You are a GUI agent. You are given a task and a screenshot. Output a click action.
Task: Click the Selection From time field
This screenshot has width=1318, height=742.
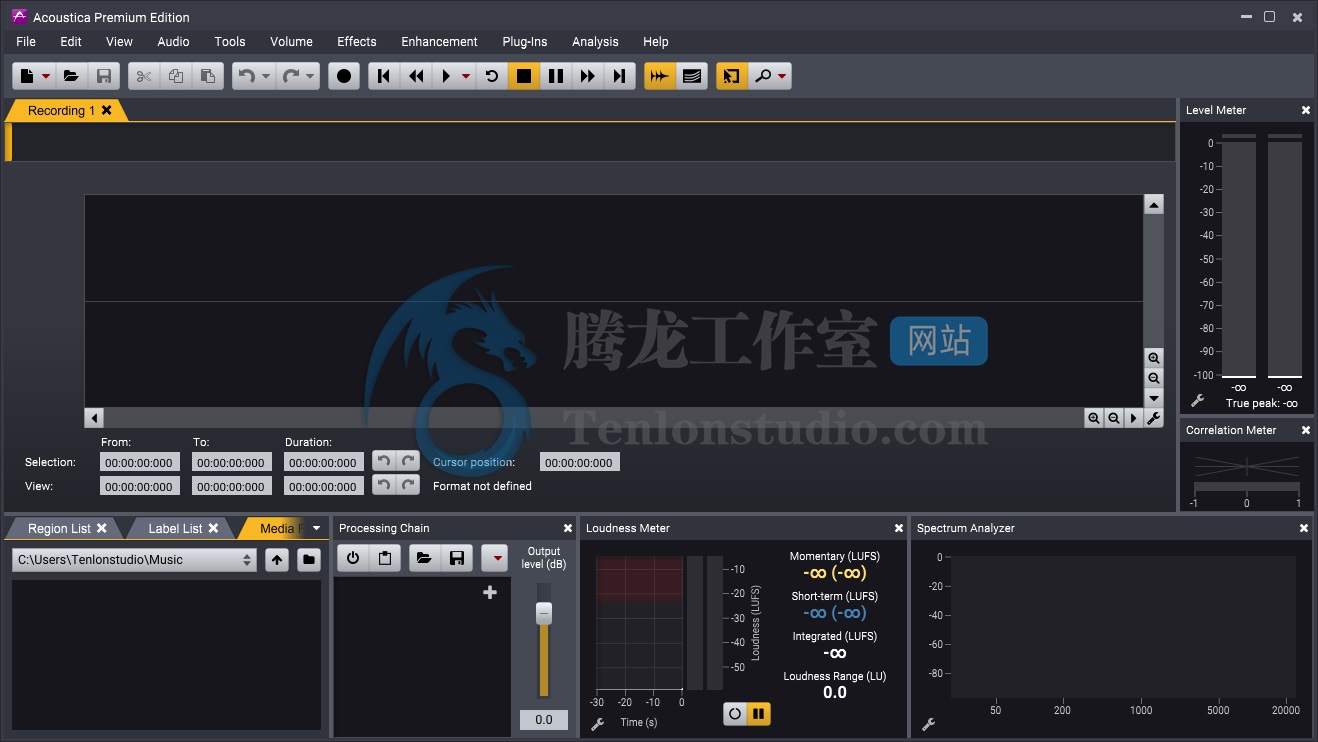[x=140, y=462]
